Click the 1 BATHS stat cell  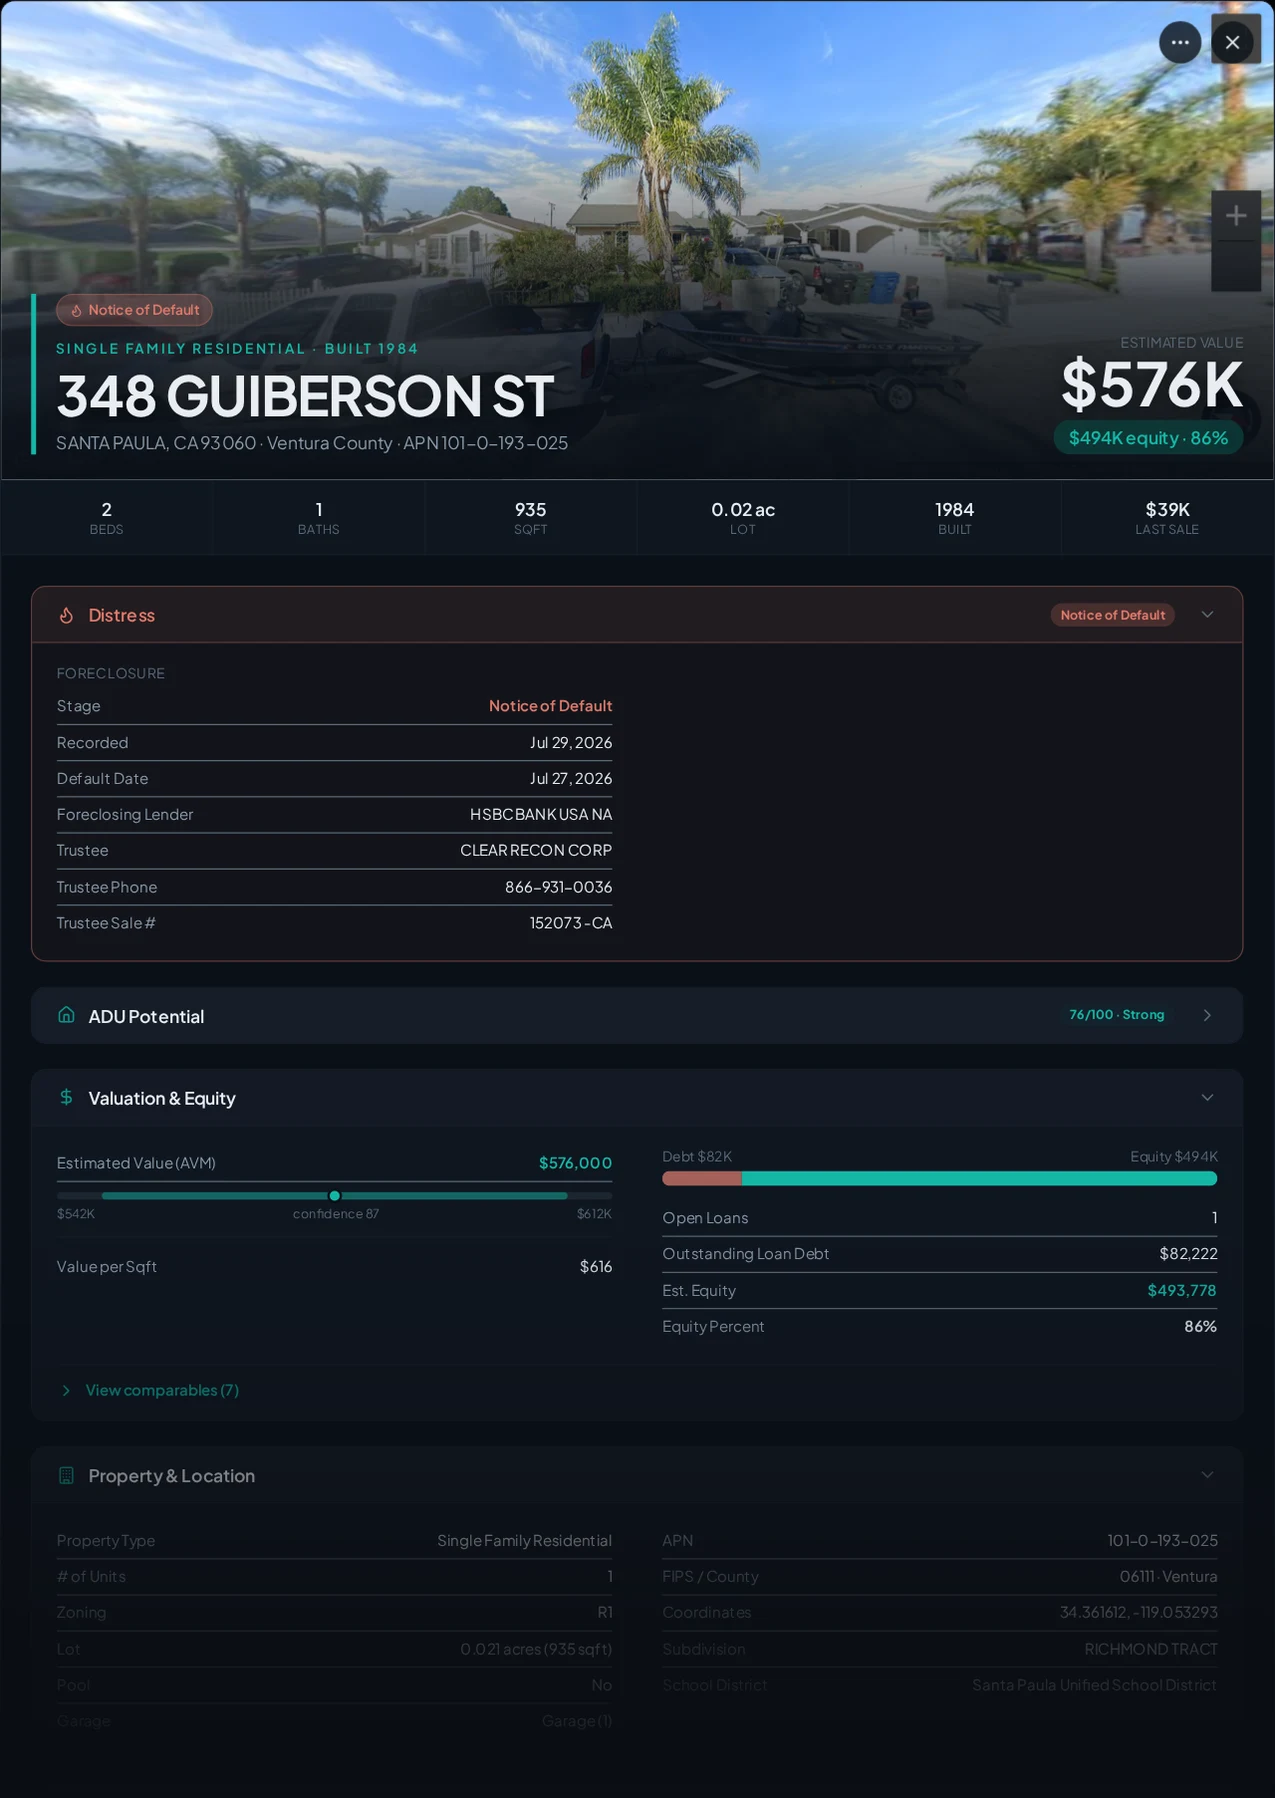[318, 518]
